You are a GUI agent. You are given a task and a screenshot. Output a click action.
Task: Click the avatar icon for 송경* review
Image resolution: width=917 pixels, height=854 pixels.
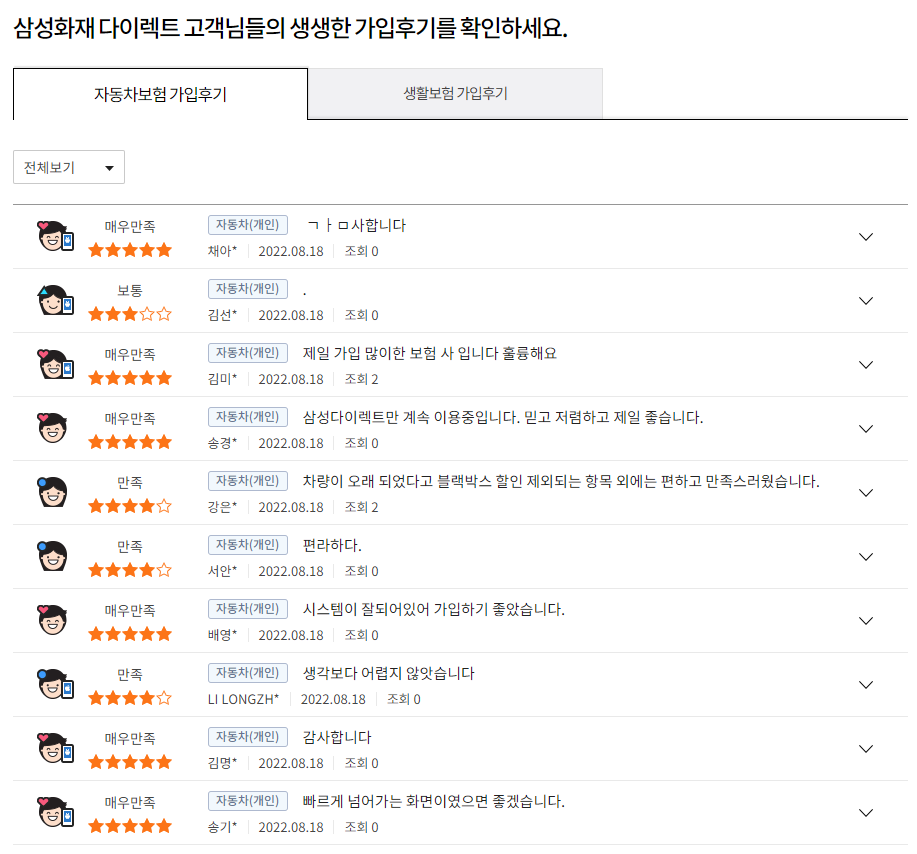click(53, 428)
